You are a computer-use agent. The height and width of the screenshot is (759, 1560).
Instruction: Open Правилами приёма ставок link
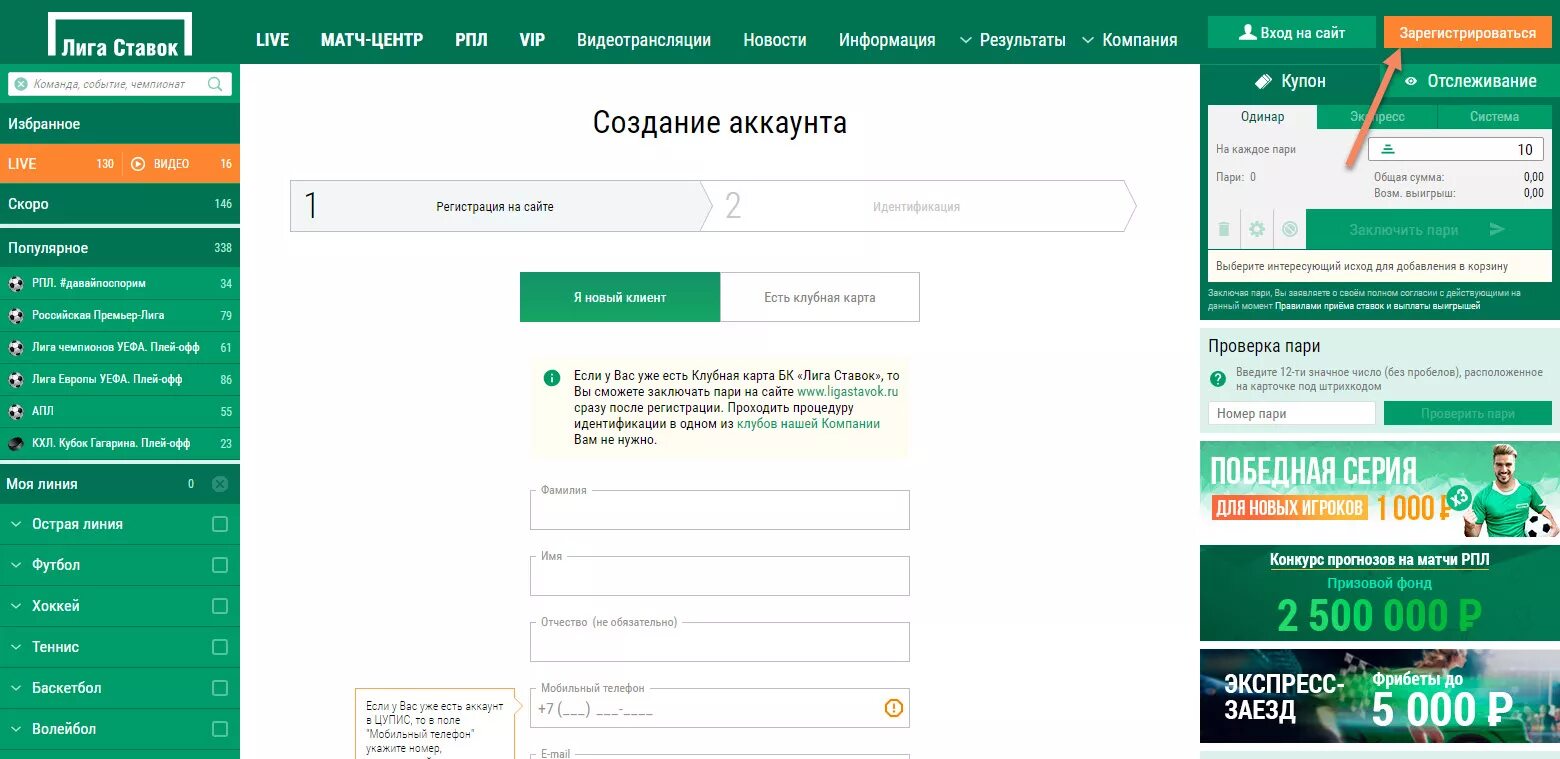coord(1378,306)
